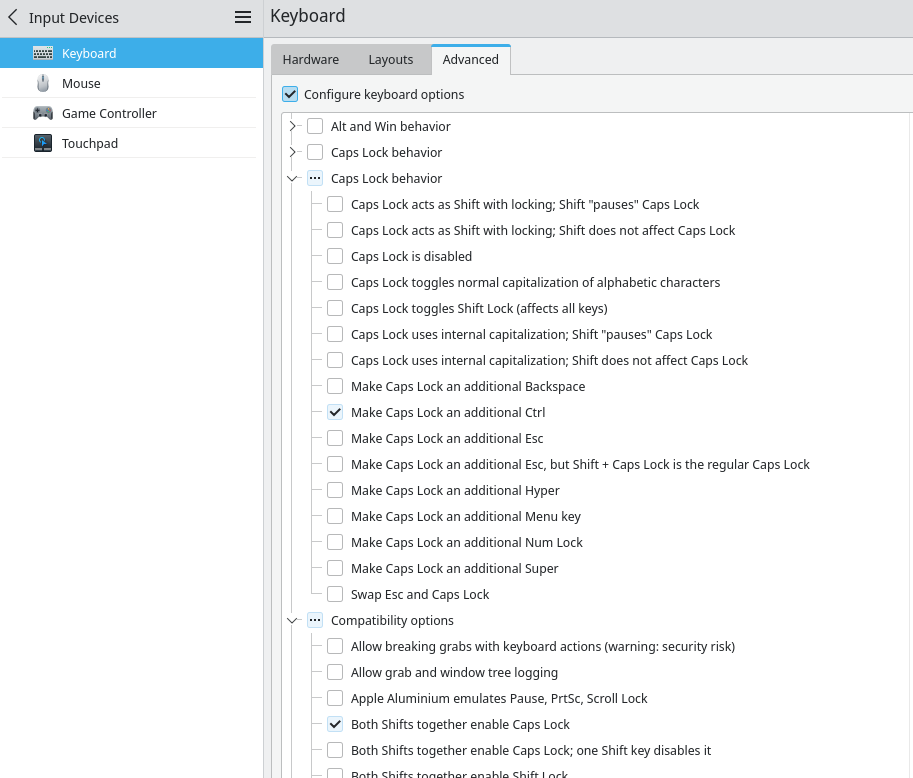The height and width of the screenshot is (778, 913).
Task: Check Caps Lock toggles Shift Lock option
Action: 335,308
